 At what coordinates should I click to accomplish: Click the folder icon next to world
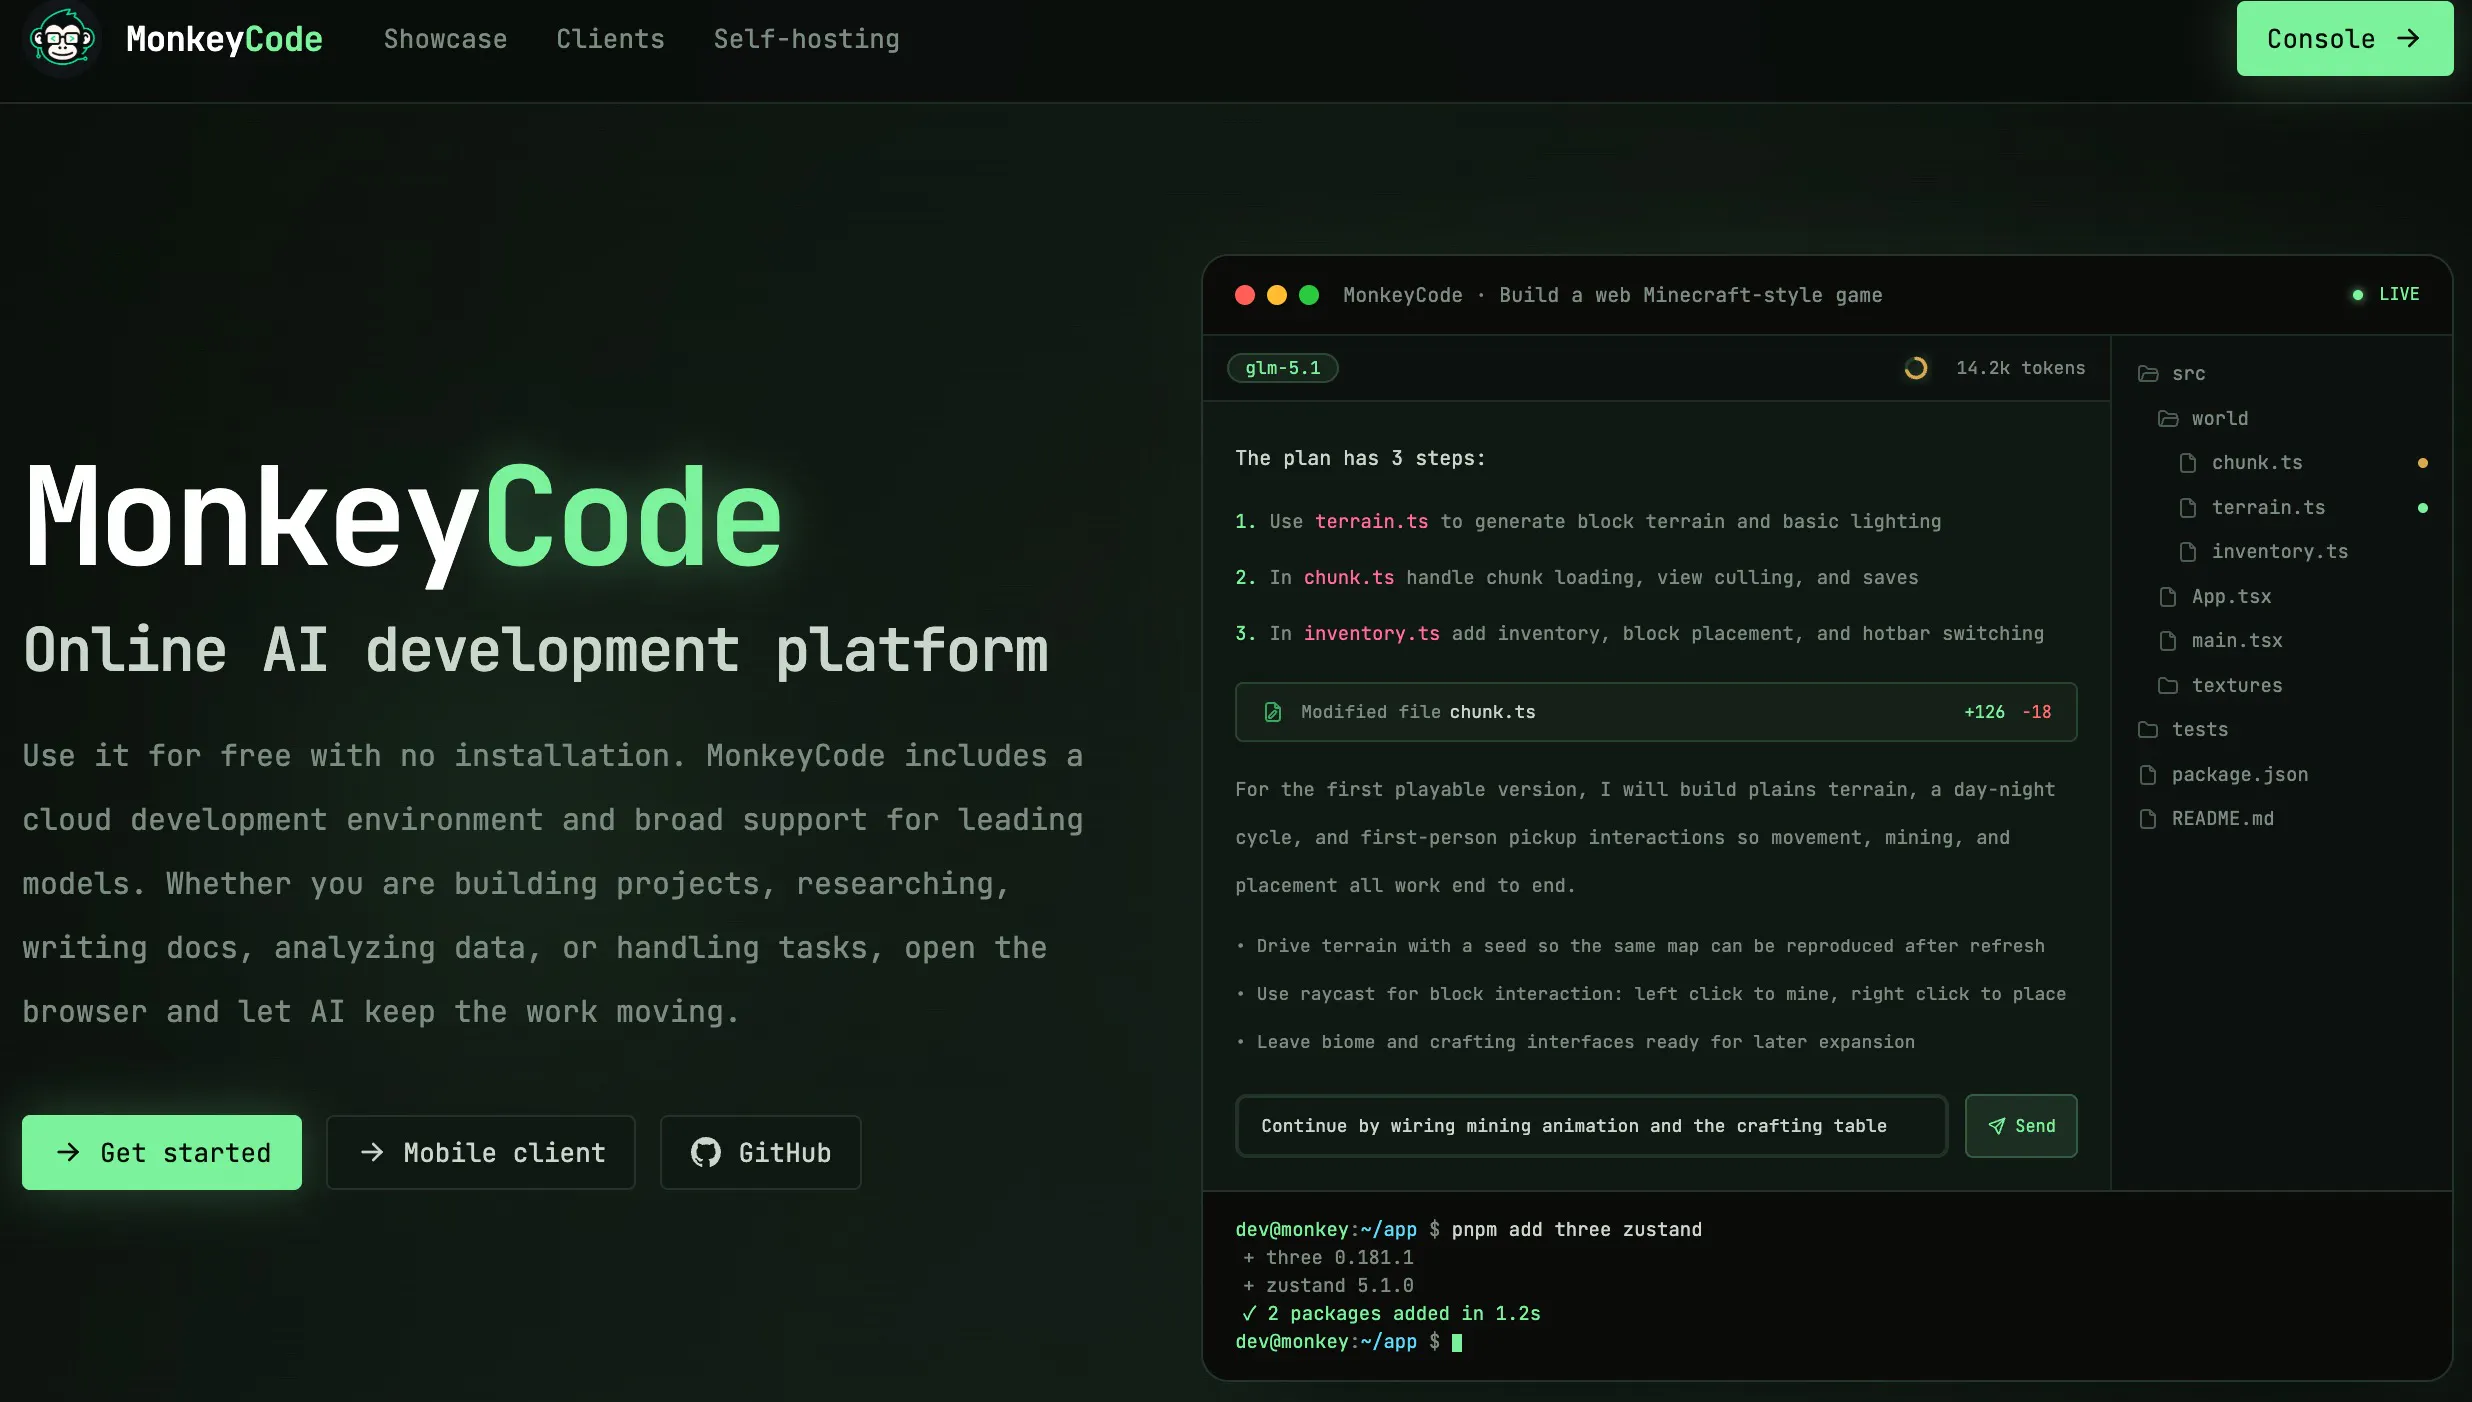tap(2167, 419)
